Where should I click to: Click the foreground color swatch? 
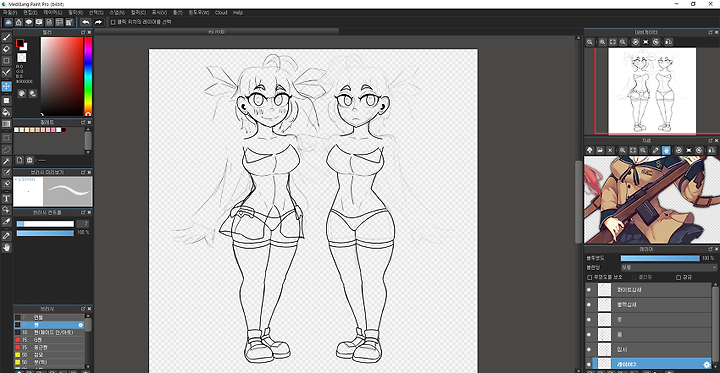point(19,43)
